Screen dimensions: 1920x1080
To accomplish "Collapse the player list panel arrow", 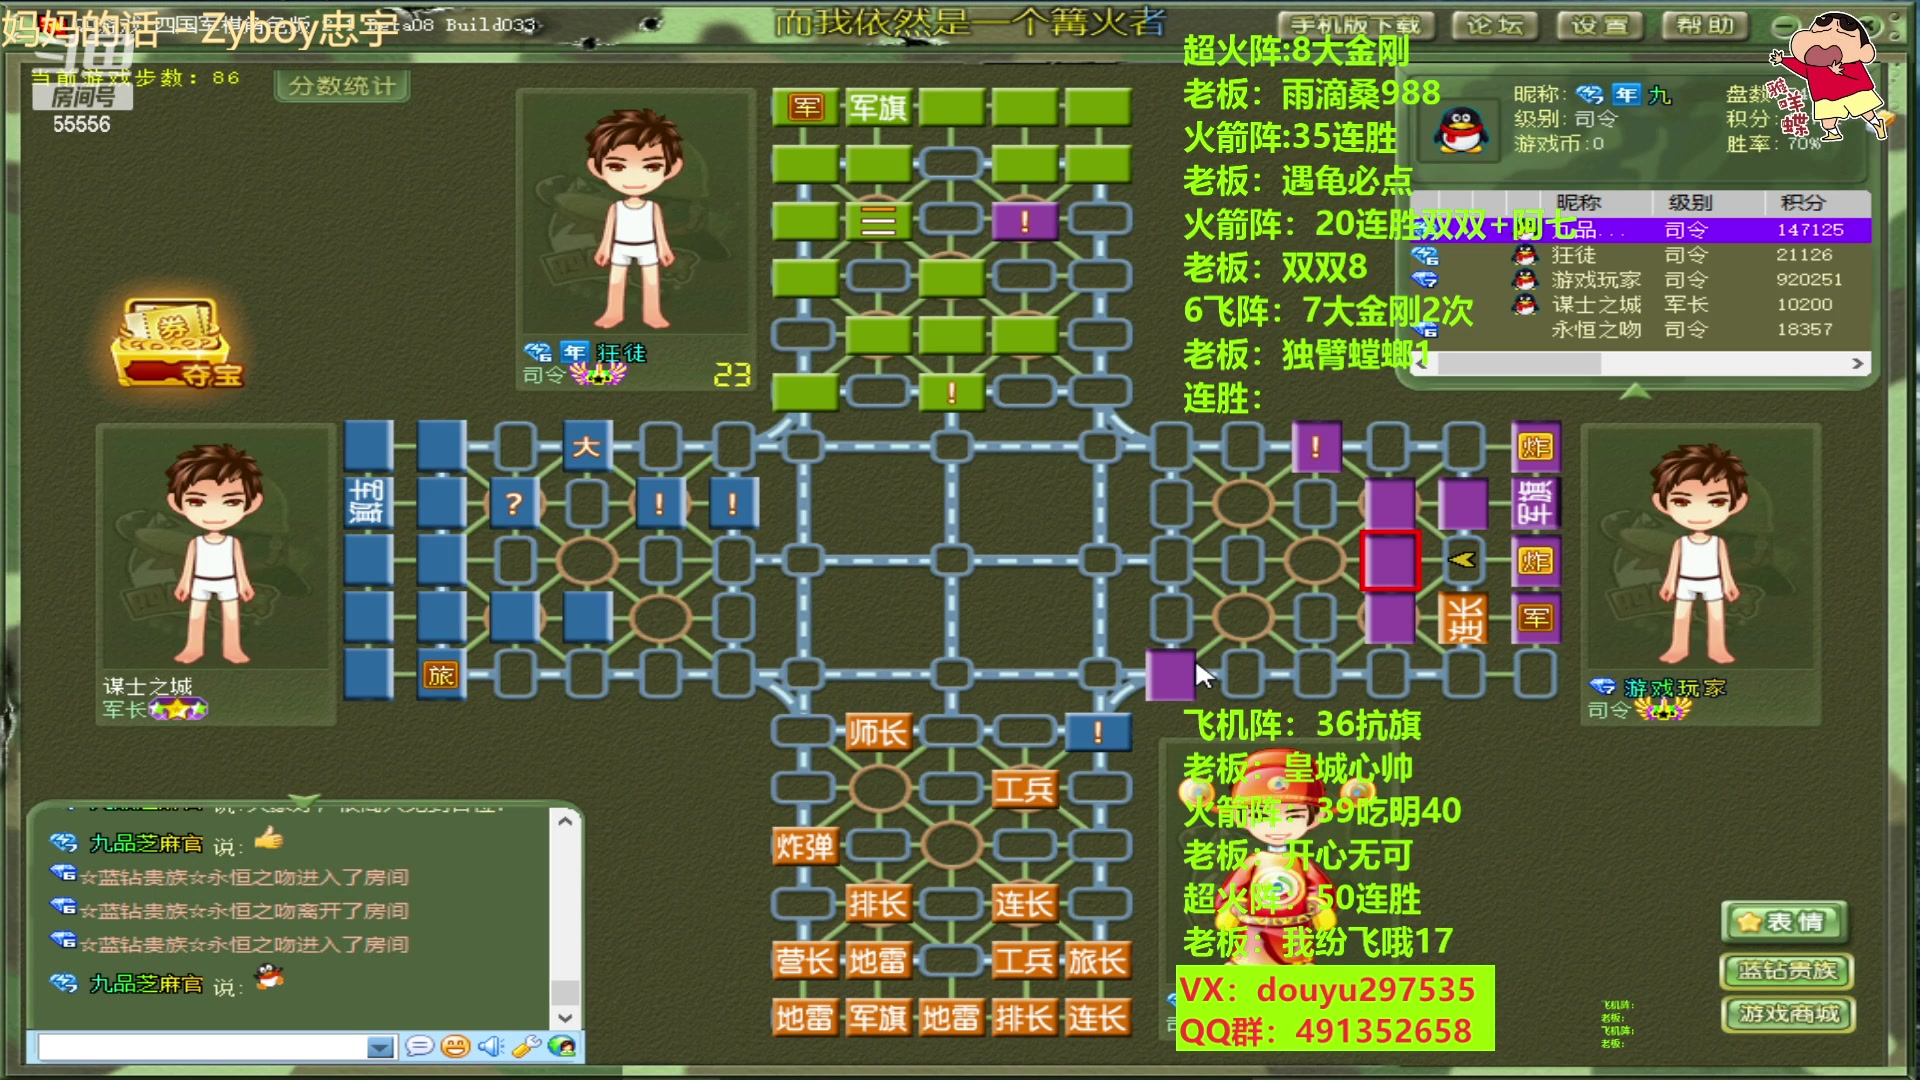I will [x=1635, y=391].
